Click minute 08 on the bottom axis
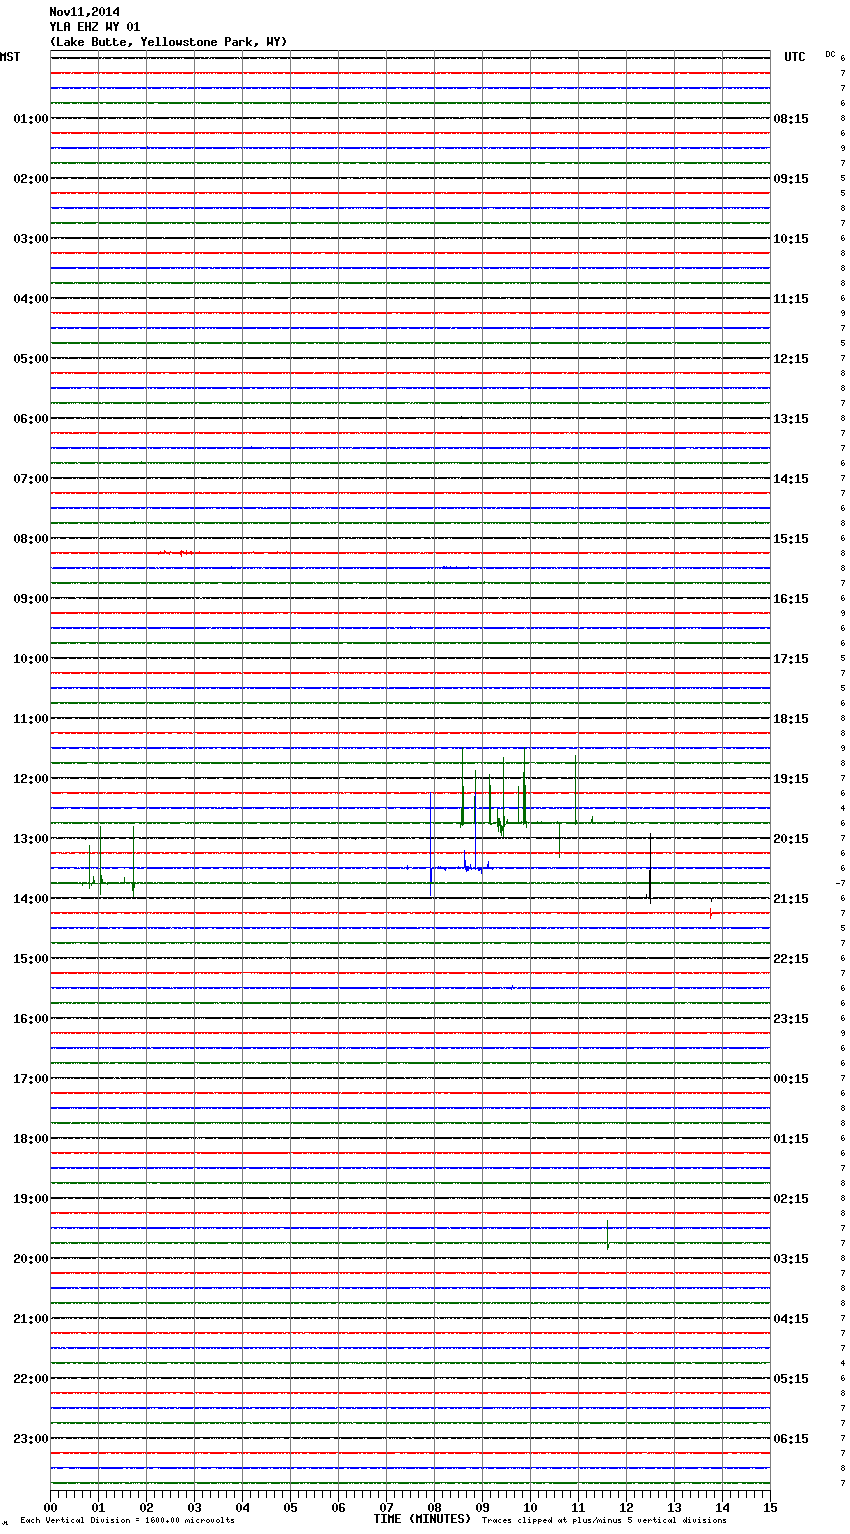The height and width of the screenshot is (1534, 850). [x=434, y=1507]
